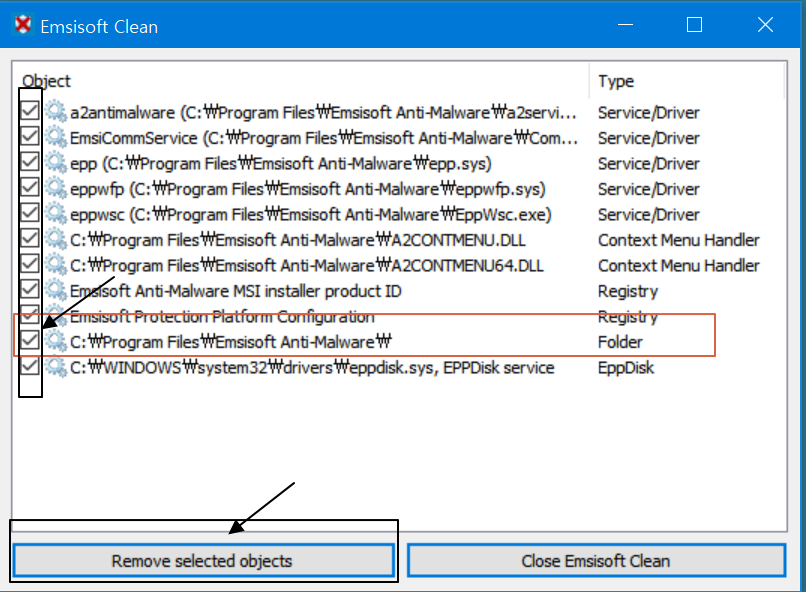This screenshot has width=806, height=592.
Task: Select the eppdisk.sys, EPPDisk service entry
Action: [312, 367]
